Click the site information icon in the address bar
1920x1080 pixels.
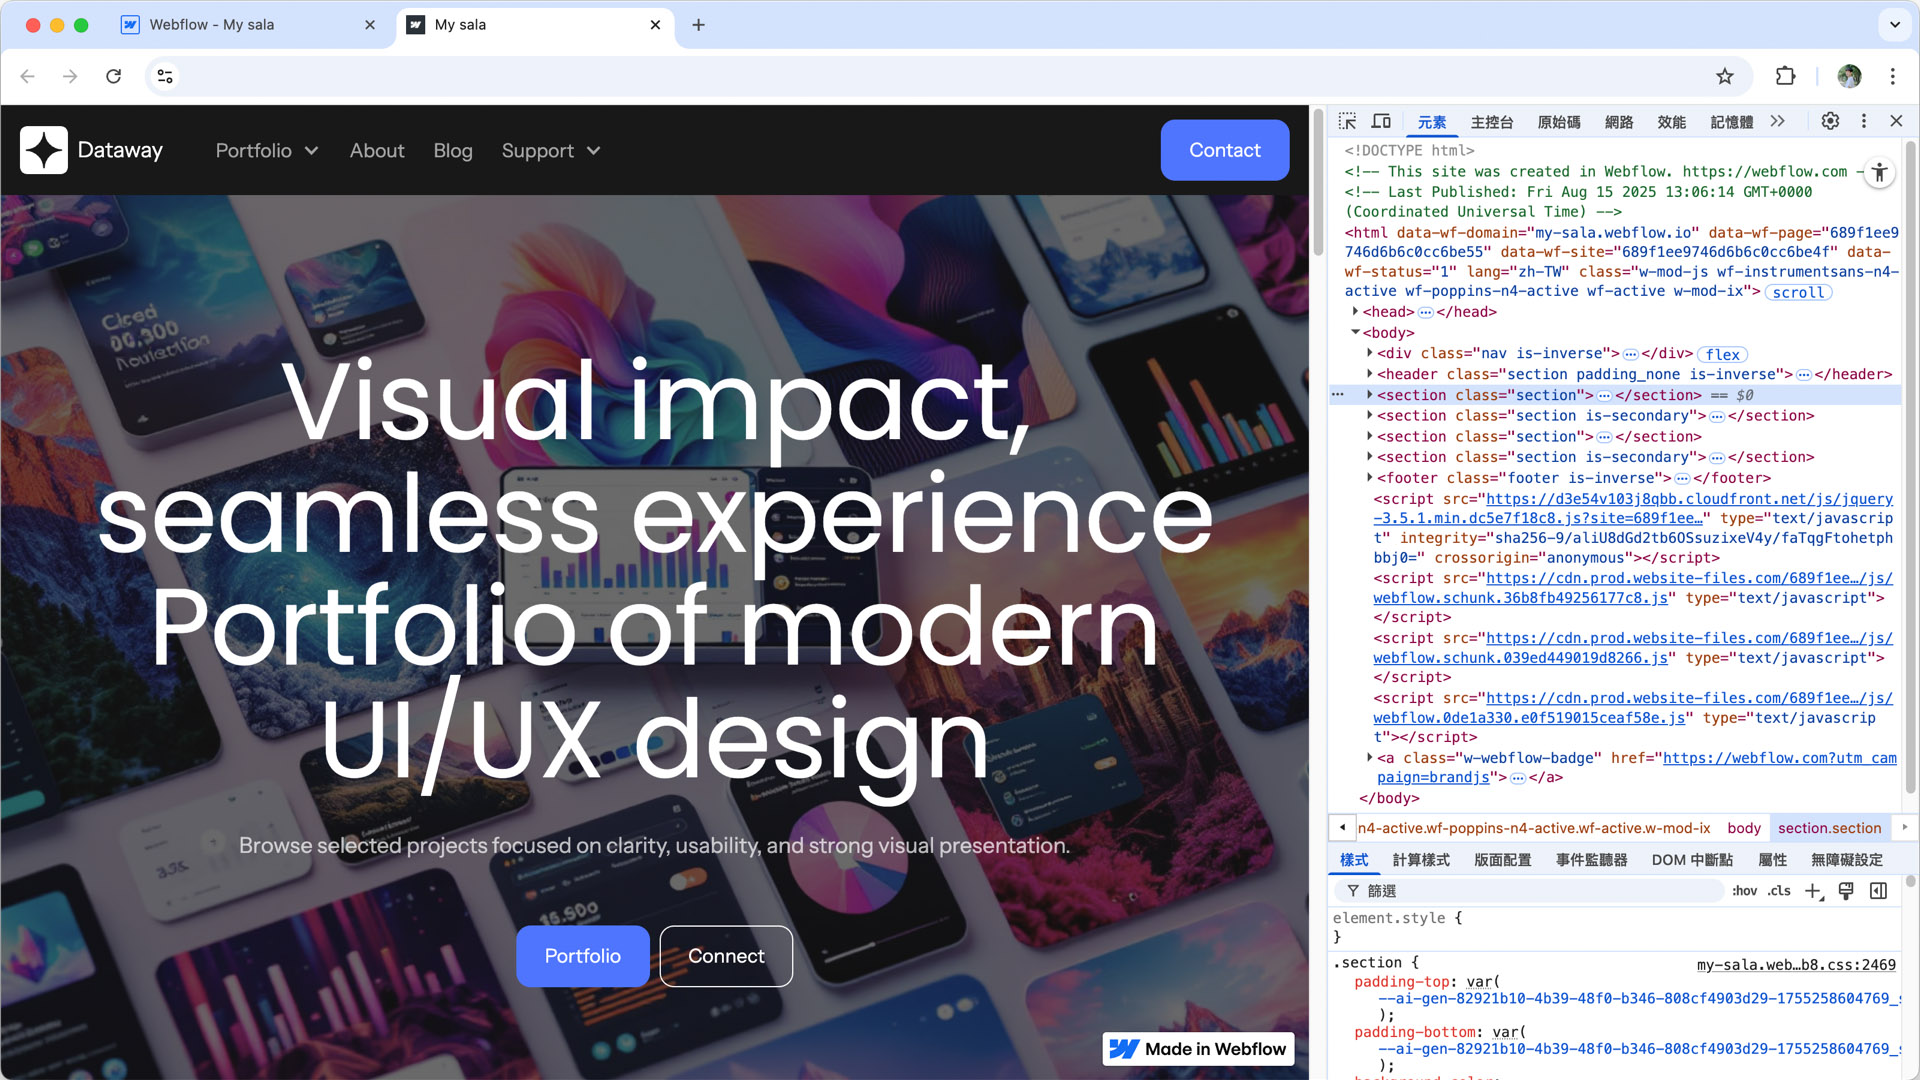coord(165,76)
